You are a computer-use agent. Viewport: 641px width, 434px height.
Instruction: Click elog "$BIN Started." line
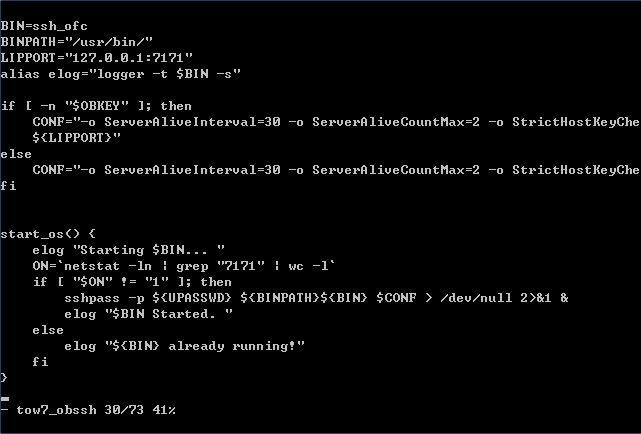(148, 314)
